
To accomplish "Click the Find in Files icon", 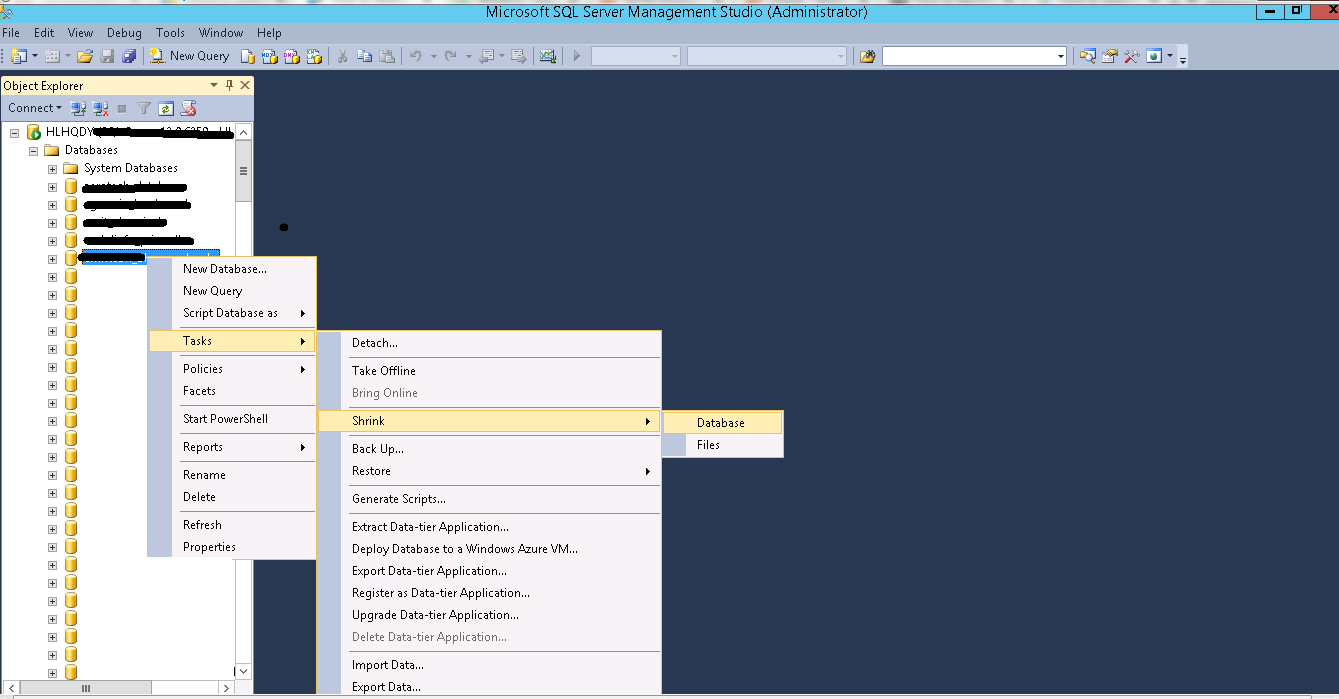I will [868, 56].
